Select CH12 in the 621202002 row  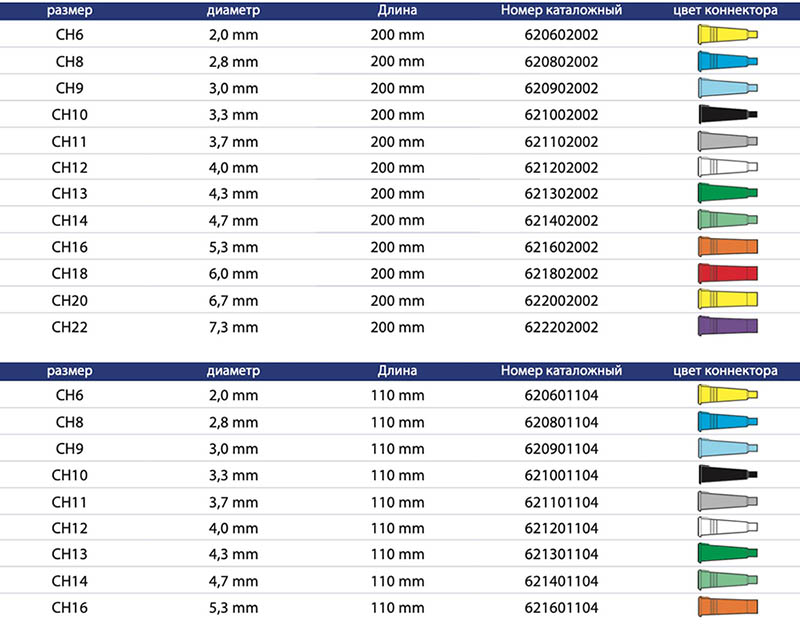69,167
